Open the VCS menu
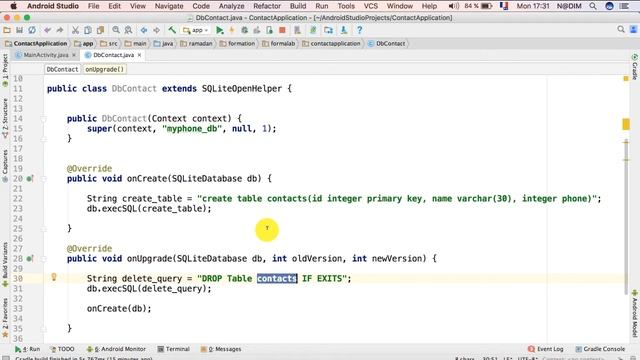 tap(371, 6)
